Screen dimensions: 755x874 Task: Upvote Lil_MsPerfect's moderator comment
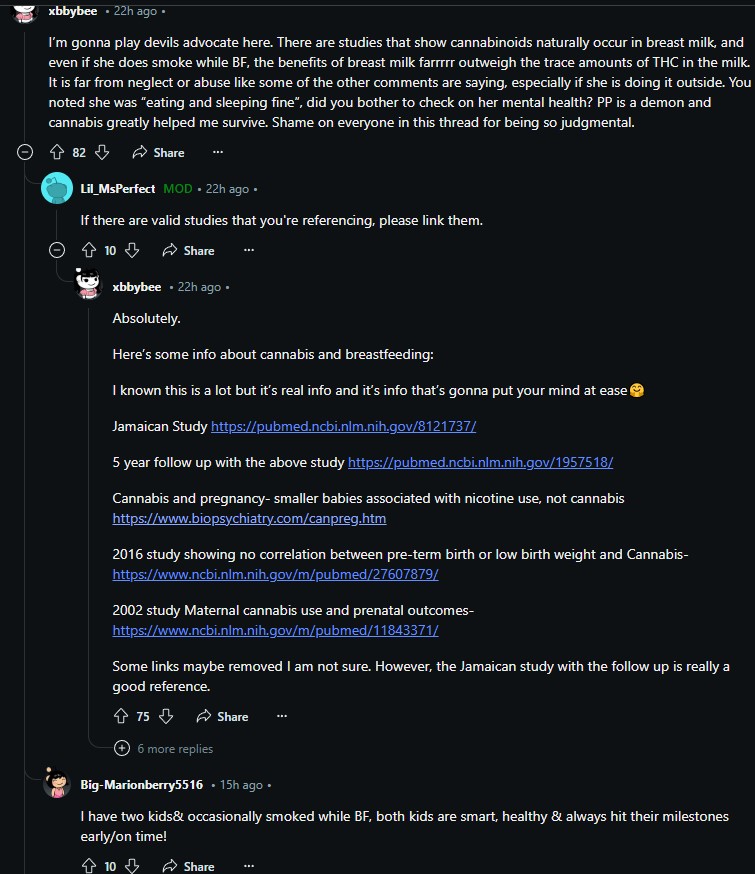pos(89,250)
